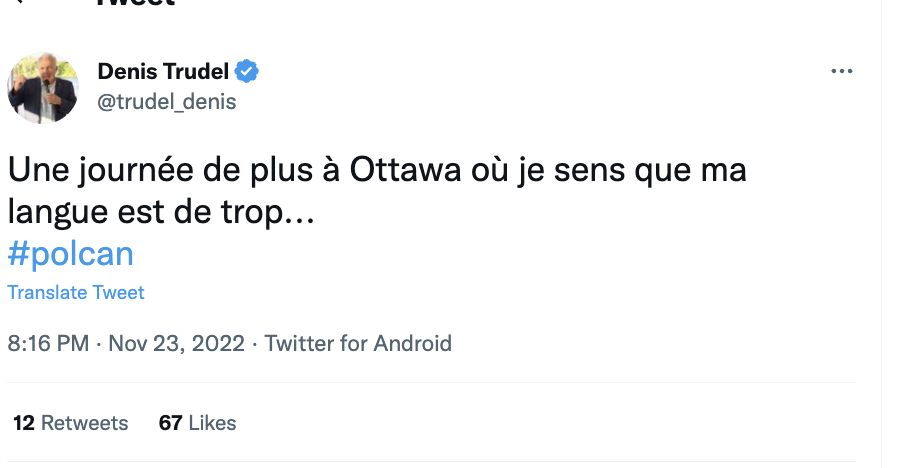Click the vertical column border on right
Image resolution: width=902 pixels, height=468 pixels.
click(881, 234)
